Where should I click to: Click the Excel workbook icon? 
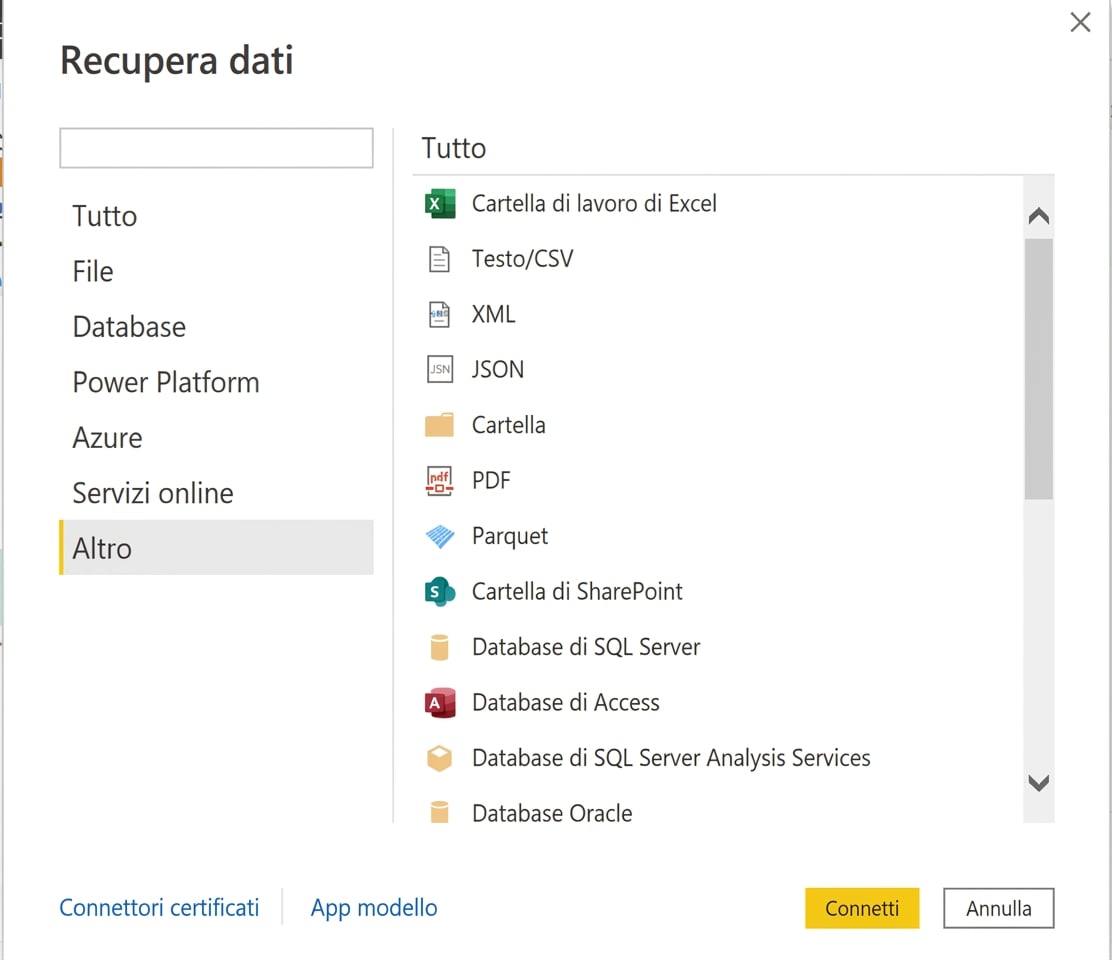coord(440,204)
